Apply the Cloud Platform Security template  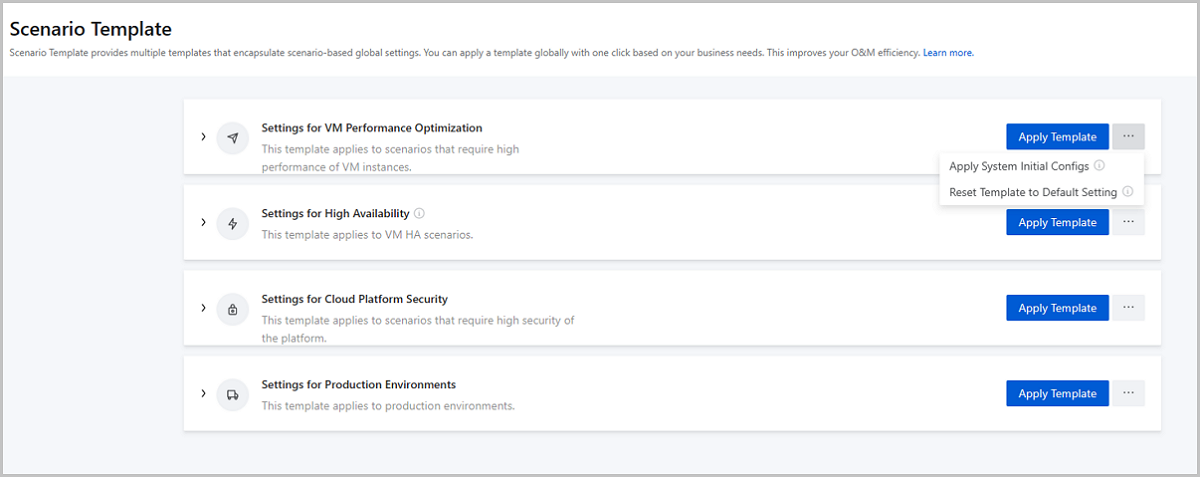(1057, 308)
